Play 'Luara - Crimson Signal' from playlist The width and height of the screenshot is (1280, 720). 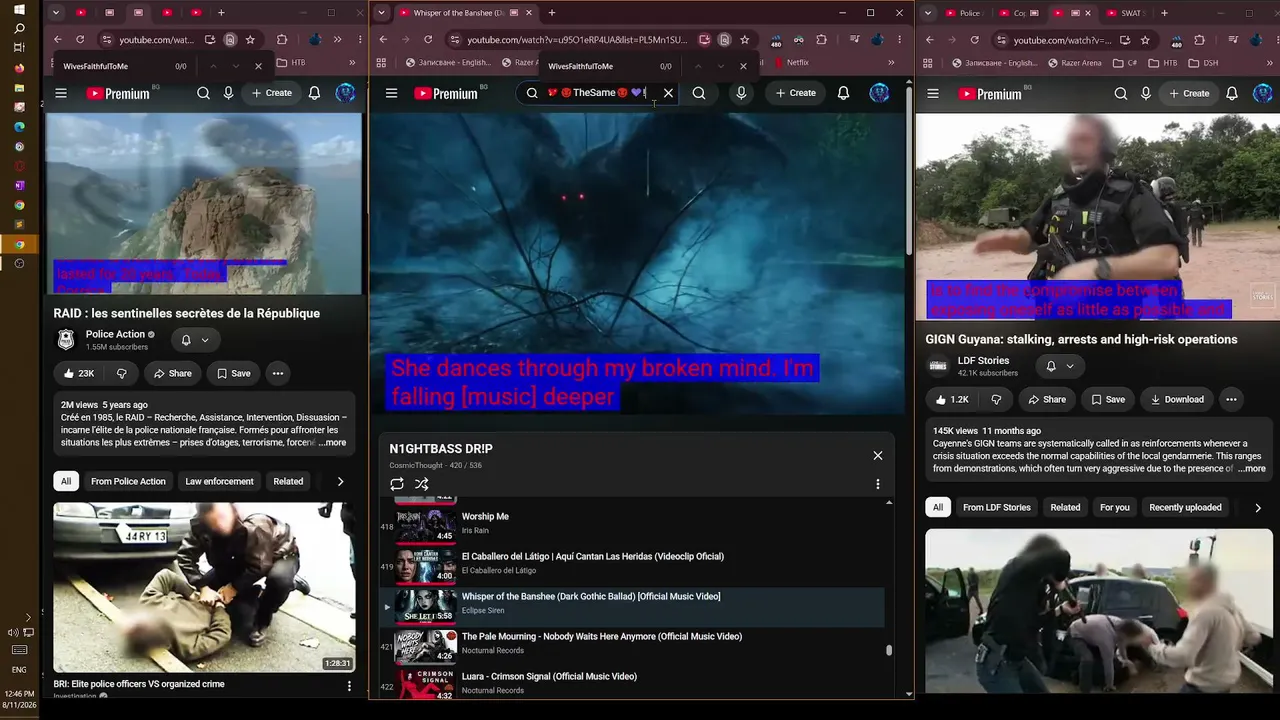(x=549, y=676)
